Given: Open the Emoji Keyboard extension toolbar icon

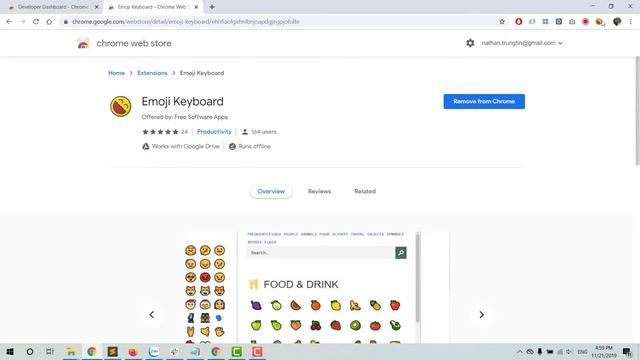Looking at the screenshot, I should [600, 22].
